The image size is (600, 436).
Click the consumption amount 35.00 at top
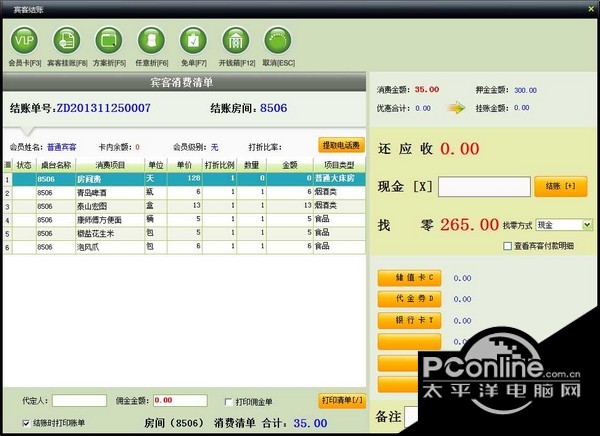427,90
